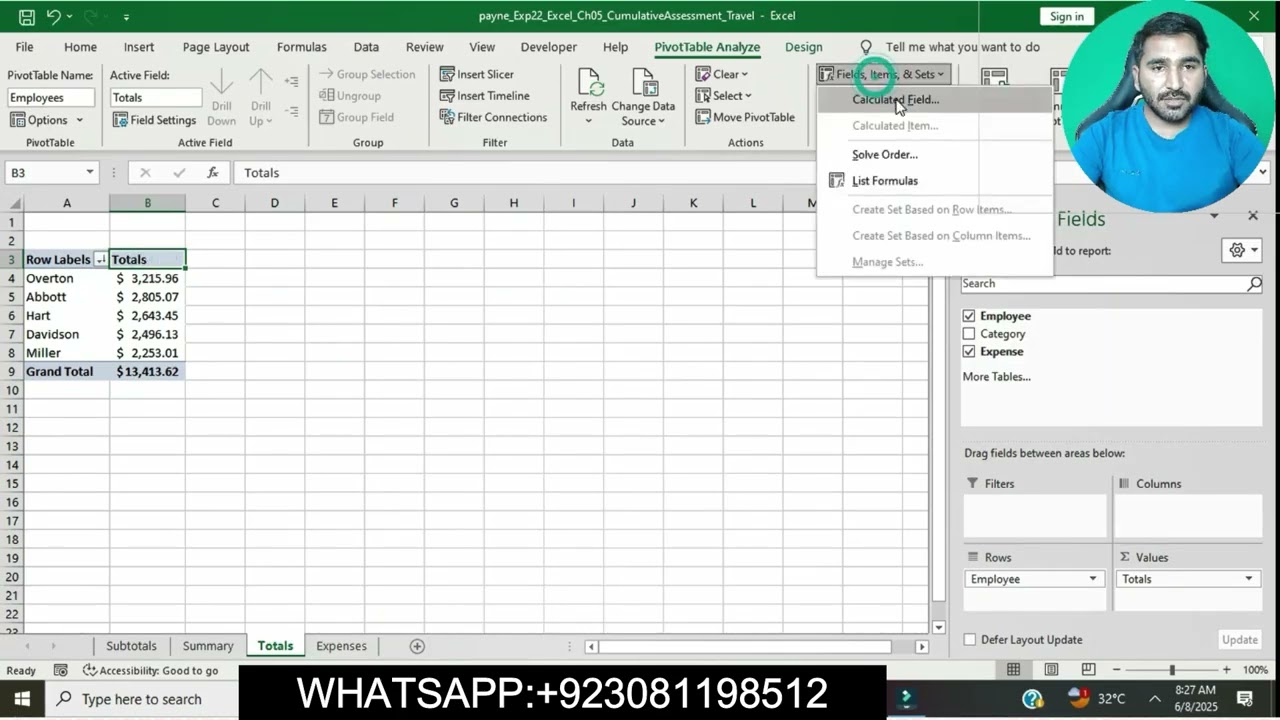
Task: Open Field Settings for active field
Action: [154, 120]
